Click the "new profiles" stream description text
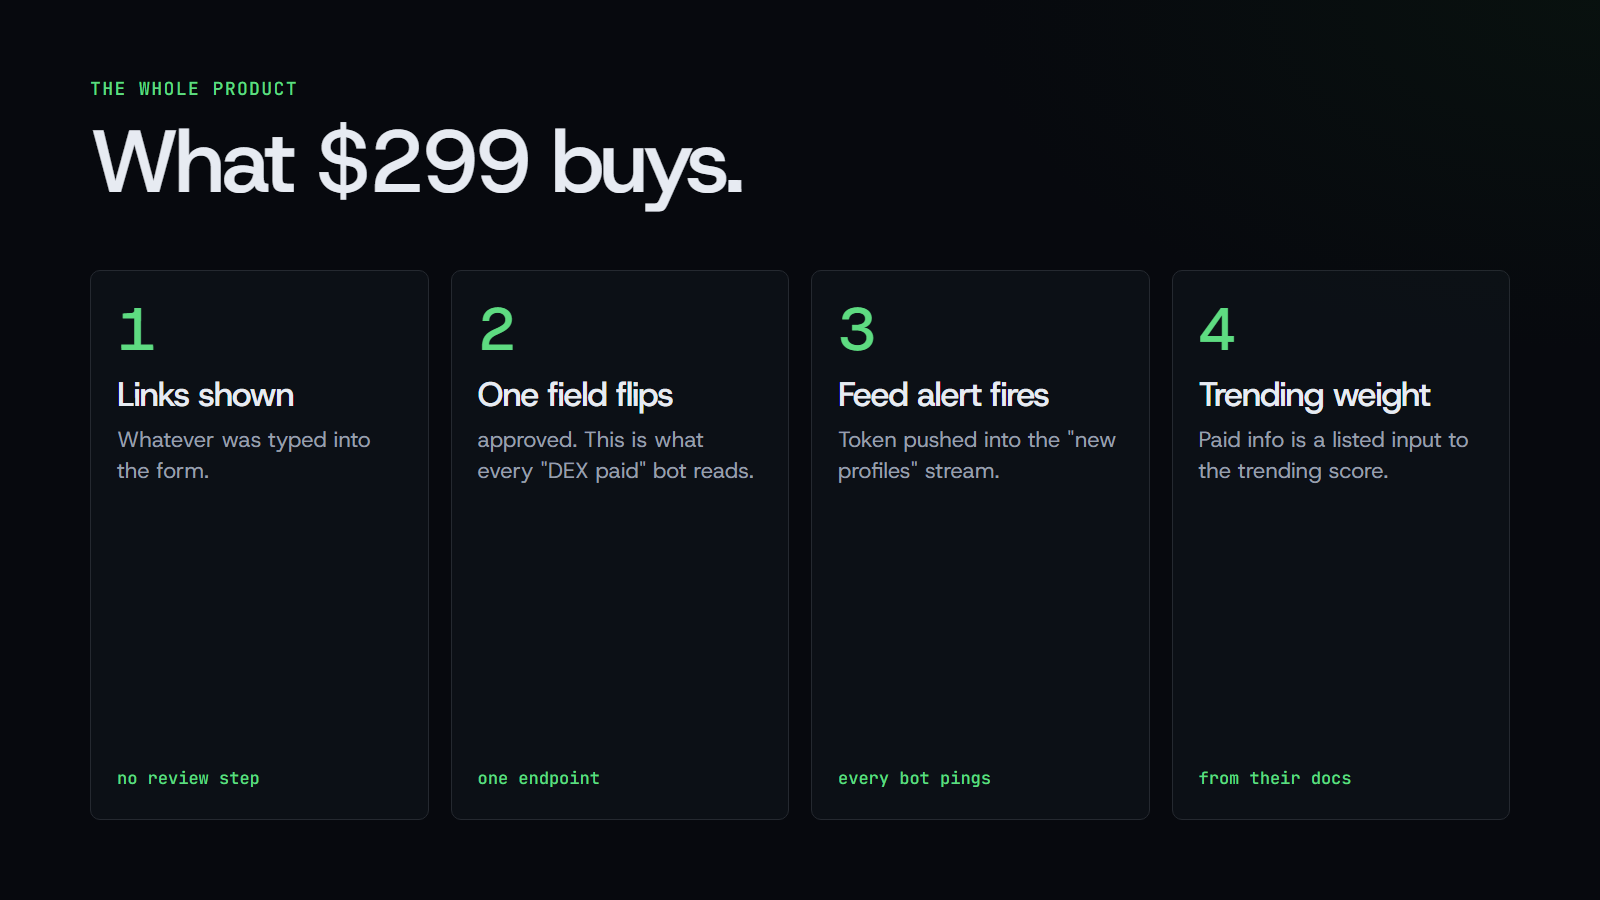The width and height of the screenshot is (1600, 900). [x=977, y=455]
